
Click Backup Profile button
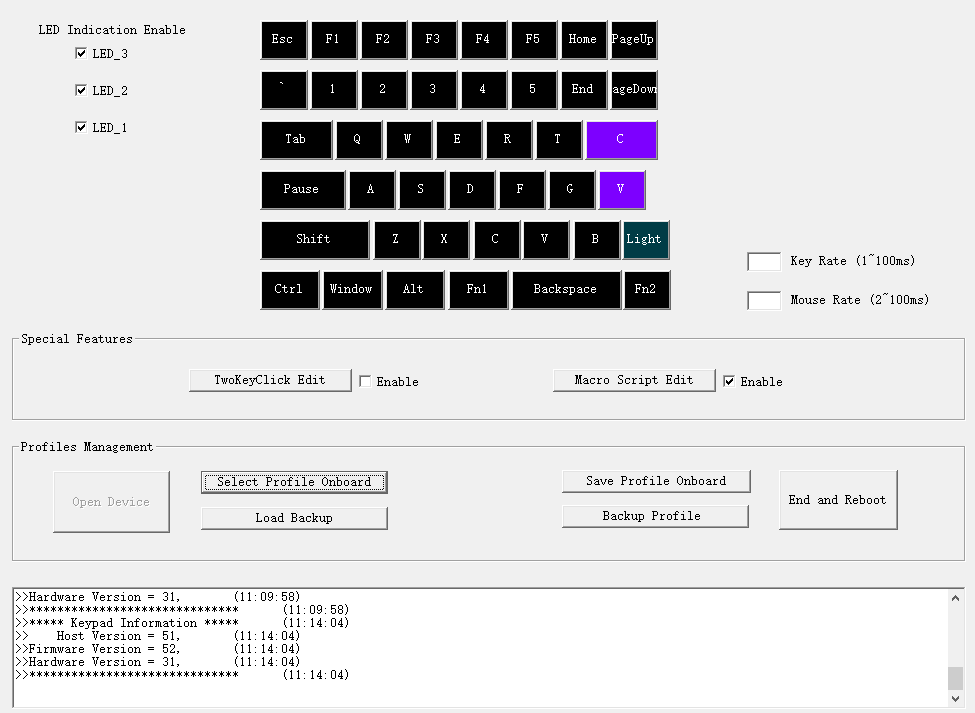coord(655,517)
